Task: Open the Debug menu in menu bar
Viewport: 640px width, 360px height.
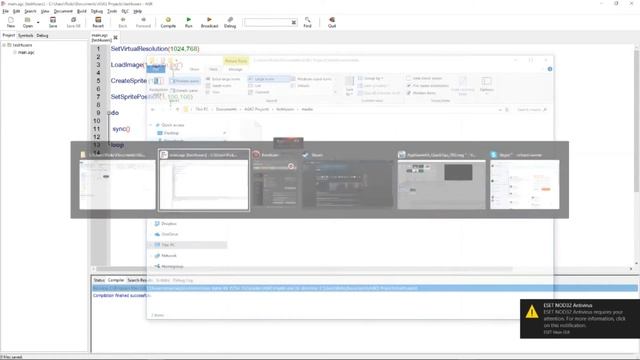Action: coord(97,11)
